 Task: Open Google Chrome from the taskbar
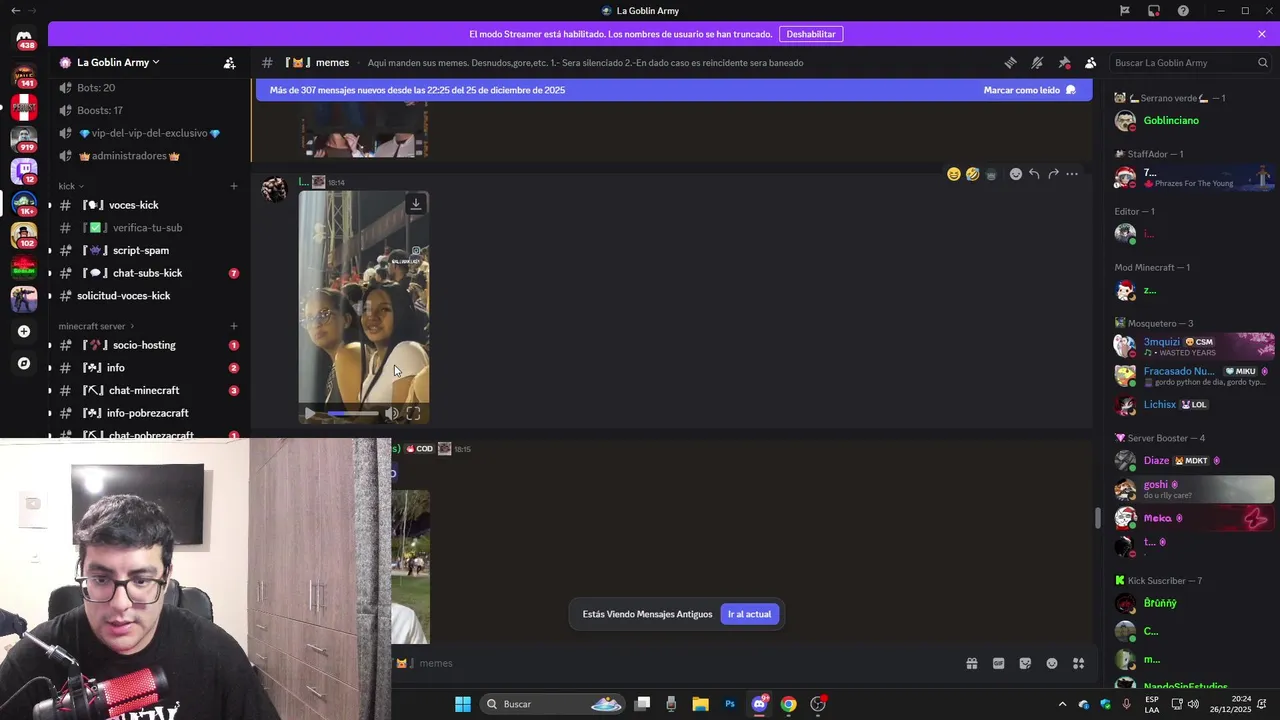[x=789, y=704]
